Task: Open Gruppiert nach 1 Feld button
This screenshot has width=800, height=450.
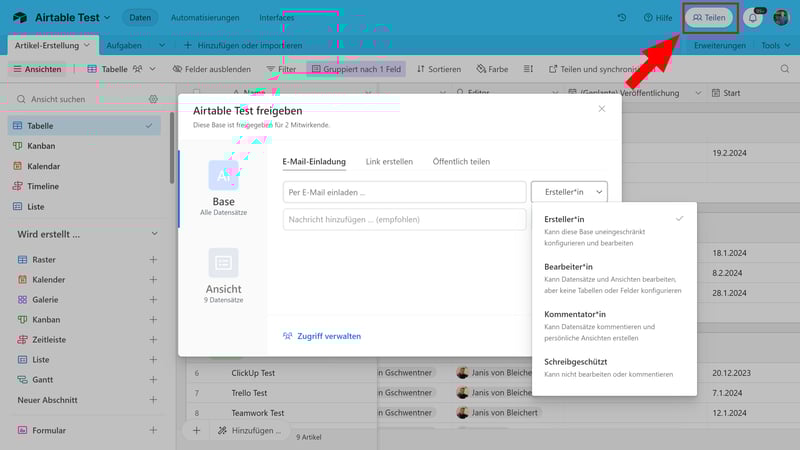Action: 356,69
